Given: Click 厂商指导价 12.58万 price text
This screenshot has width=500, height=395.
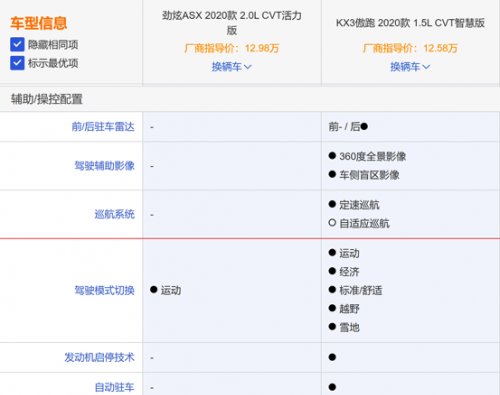Looking at the screenshot, I should 410,48.
